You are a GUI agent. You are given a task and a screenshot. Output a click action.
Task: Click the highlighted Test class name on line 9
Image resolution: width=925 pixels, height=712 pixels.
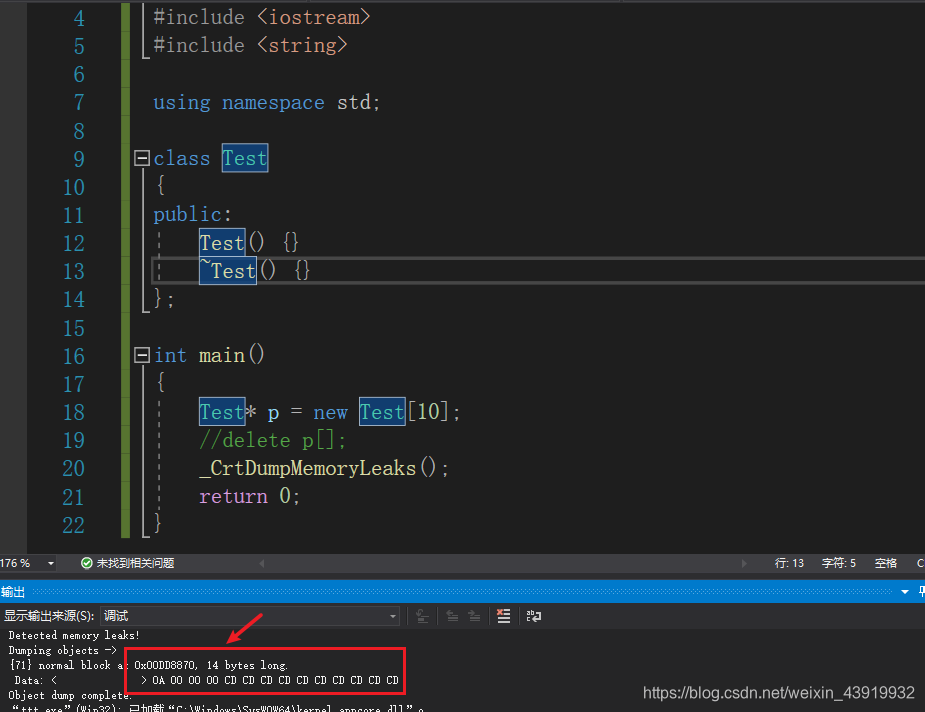coord(245,158)
